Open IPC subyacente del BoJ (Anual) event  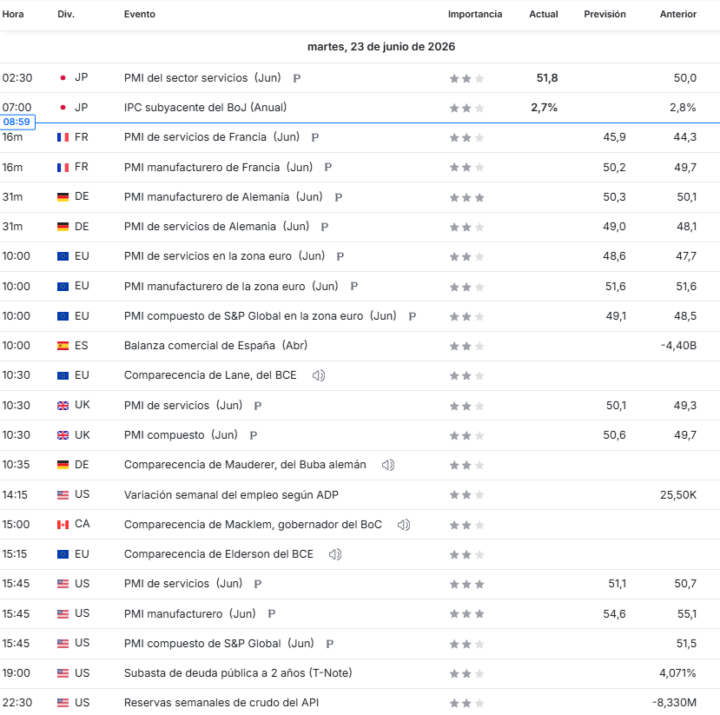pos(205,107)
